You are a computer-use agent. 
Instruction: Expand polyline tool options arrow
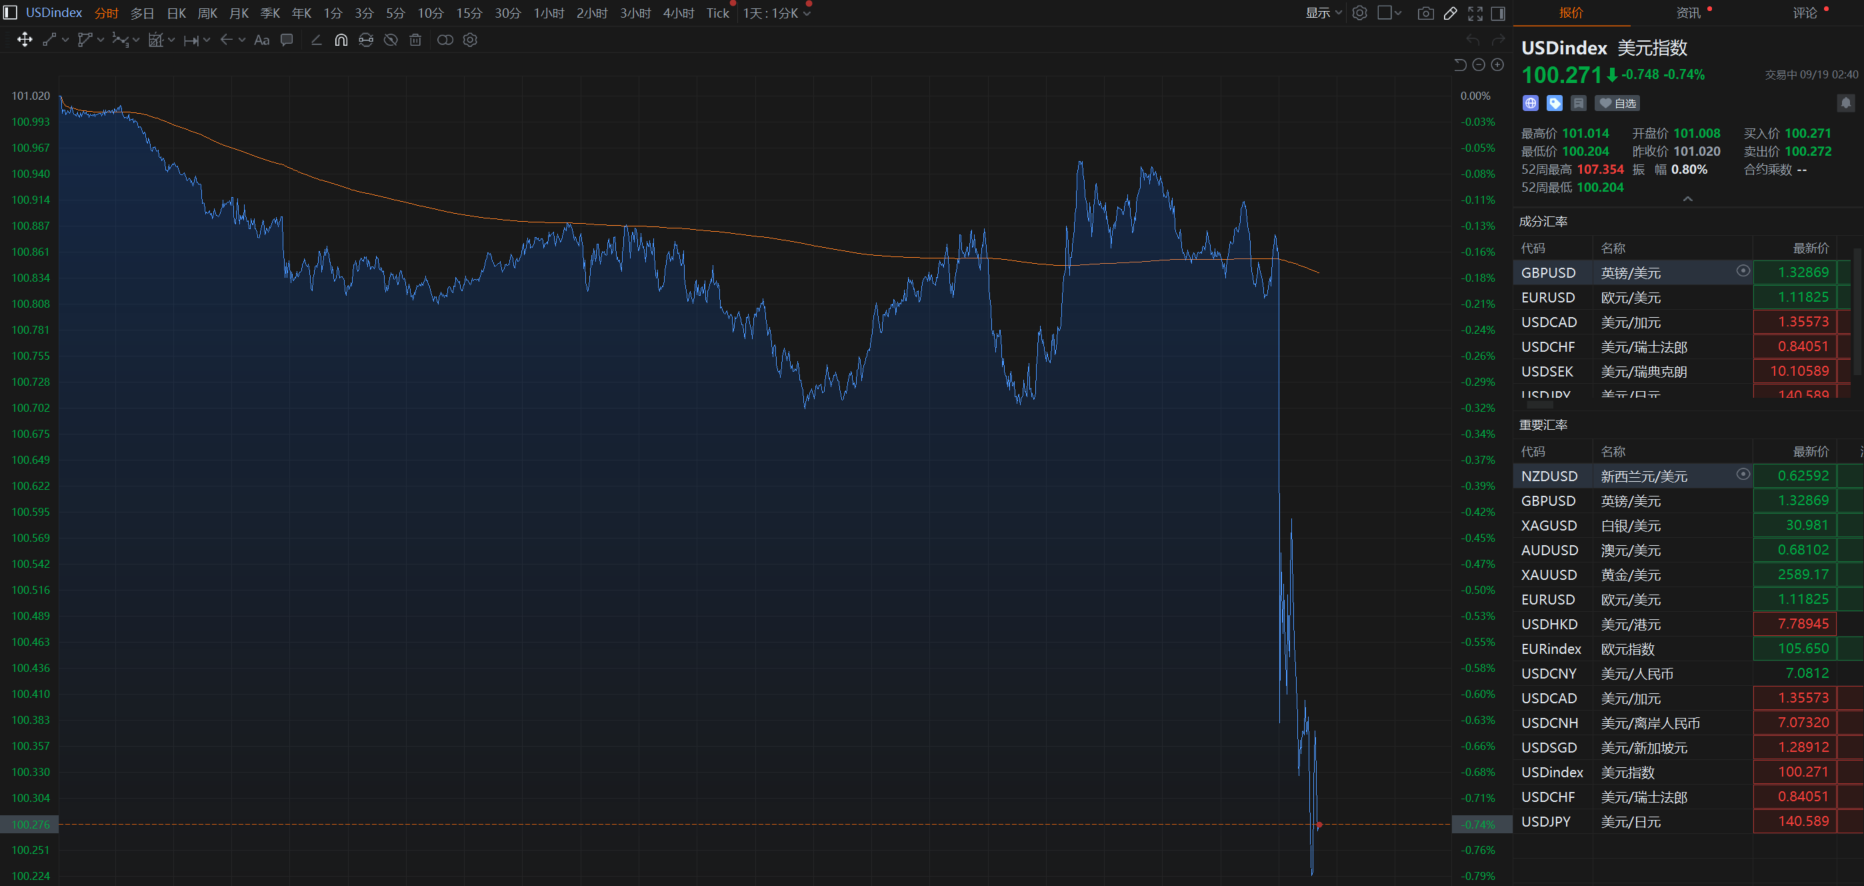pyautogui.click(x=101, y=40)
